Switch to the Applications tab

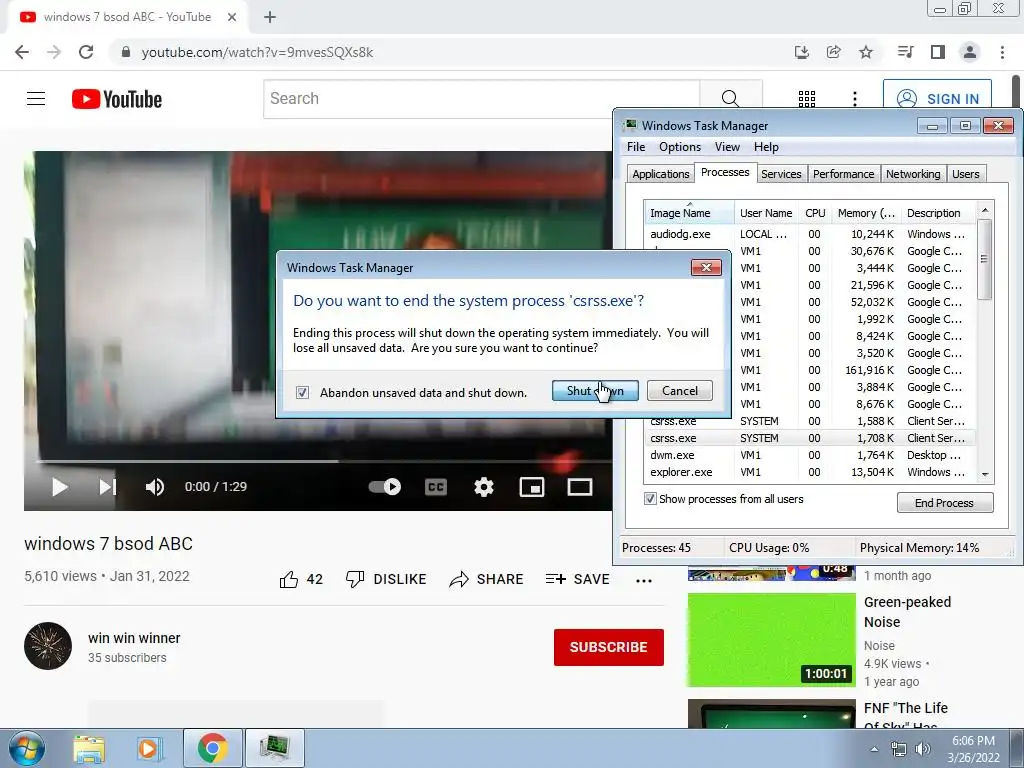660,174
